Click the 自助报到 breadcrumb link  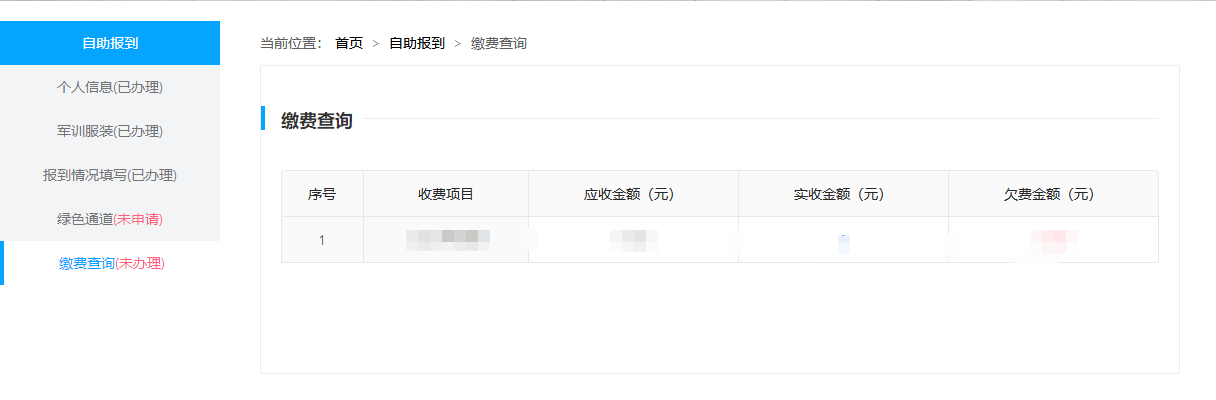click(x=417, y=43)
